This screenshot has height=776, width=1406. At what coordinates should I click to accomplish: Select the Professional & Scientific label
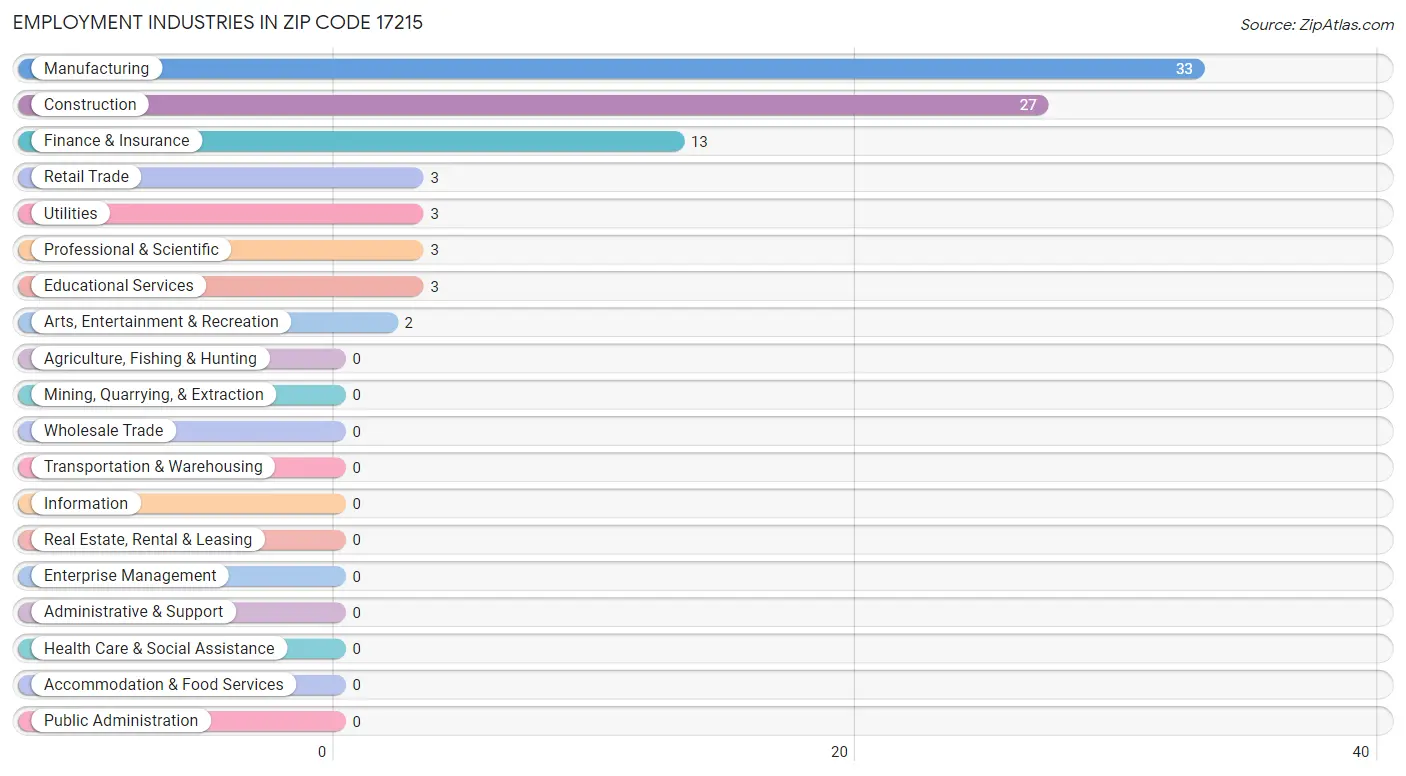131,249
